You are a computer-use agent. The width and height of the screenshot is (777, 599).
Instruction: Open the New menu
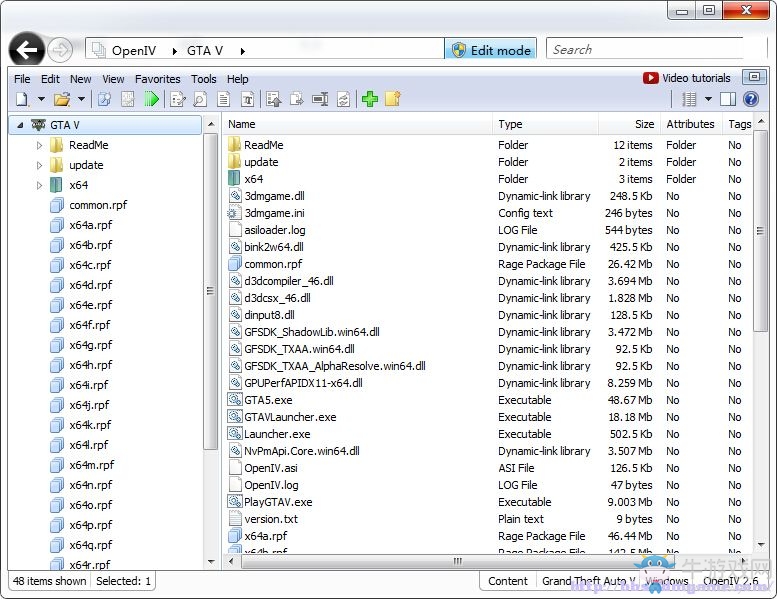(80, 79)
